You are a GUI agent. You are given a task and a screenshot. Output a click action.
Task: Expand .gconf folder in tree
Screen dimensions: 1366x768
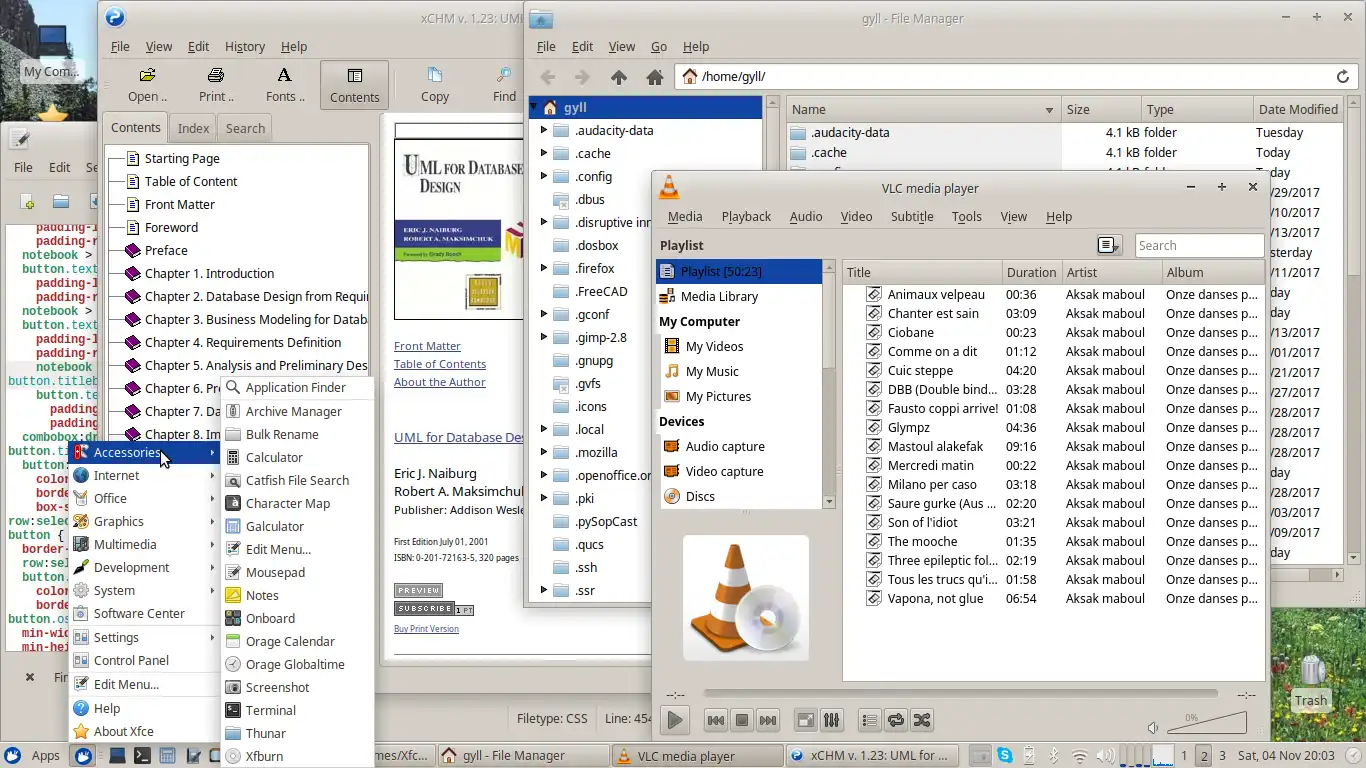click(x=544, y=314)
